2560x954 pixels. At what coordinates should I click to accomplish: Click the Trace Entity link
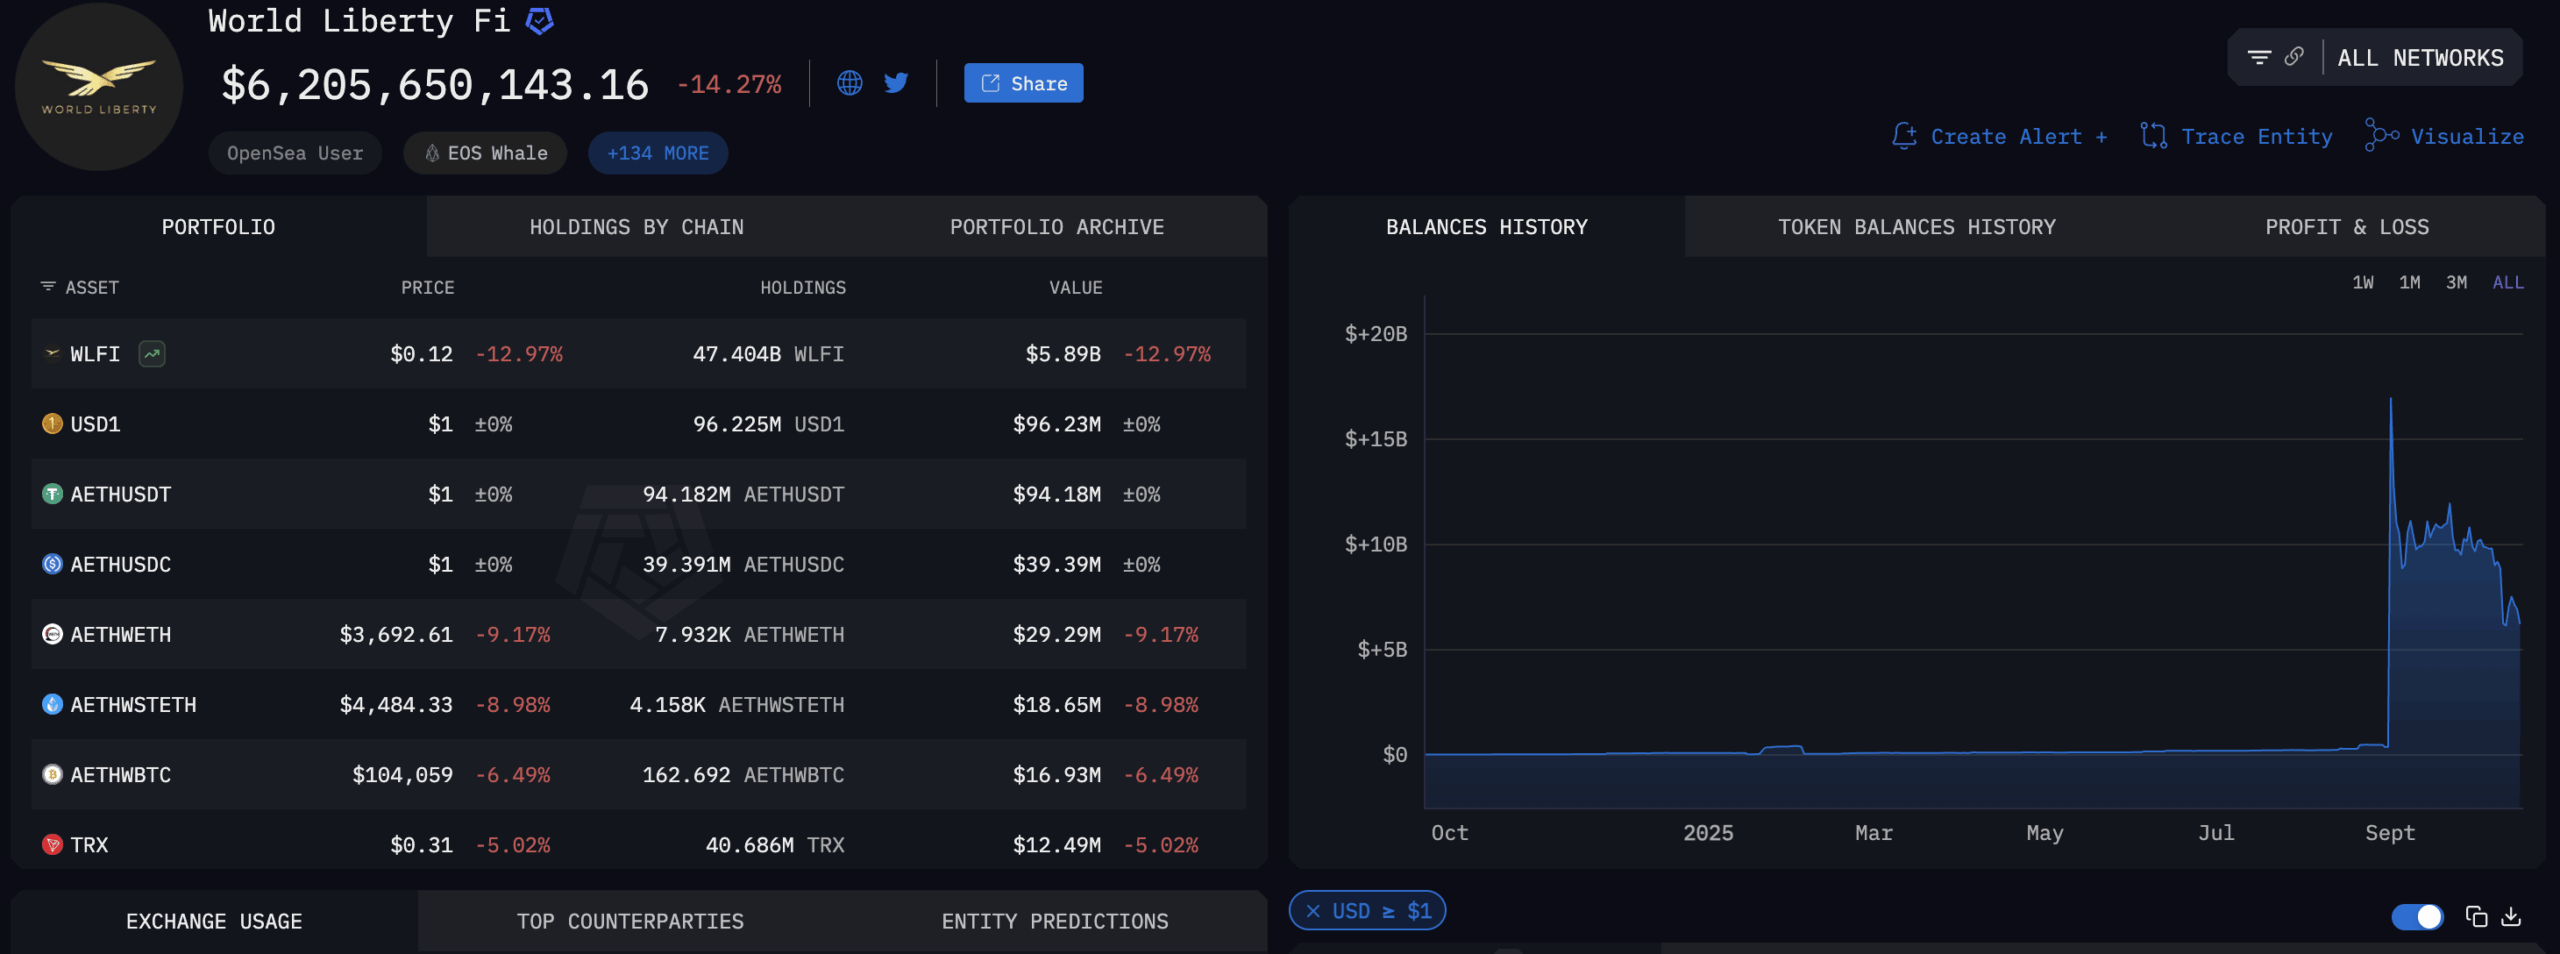tap(2236, 136)
